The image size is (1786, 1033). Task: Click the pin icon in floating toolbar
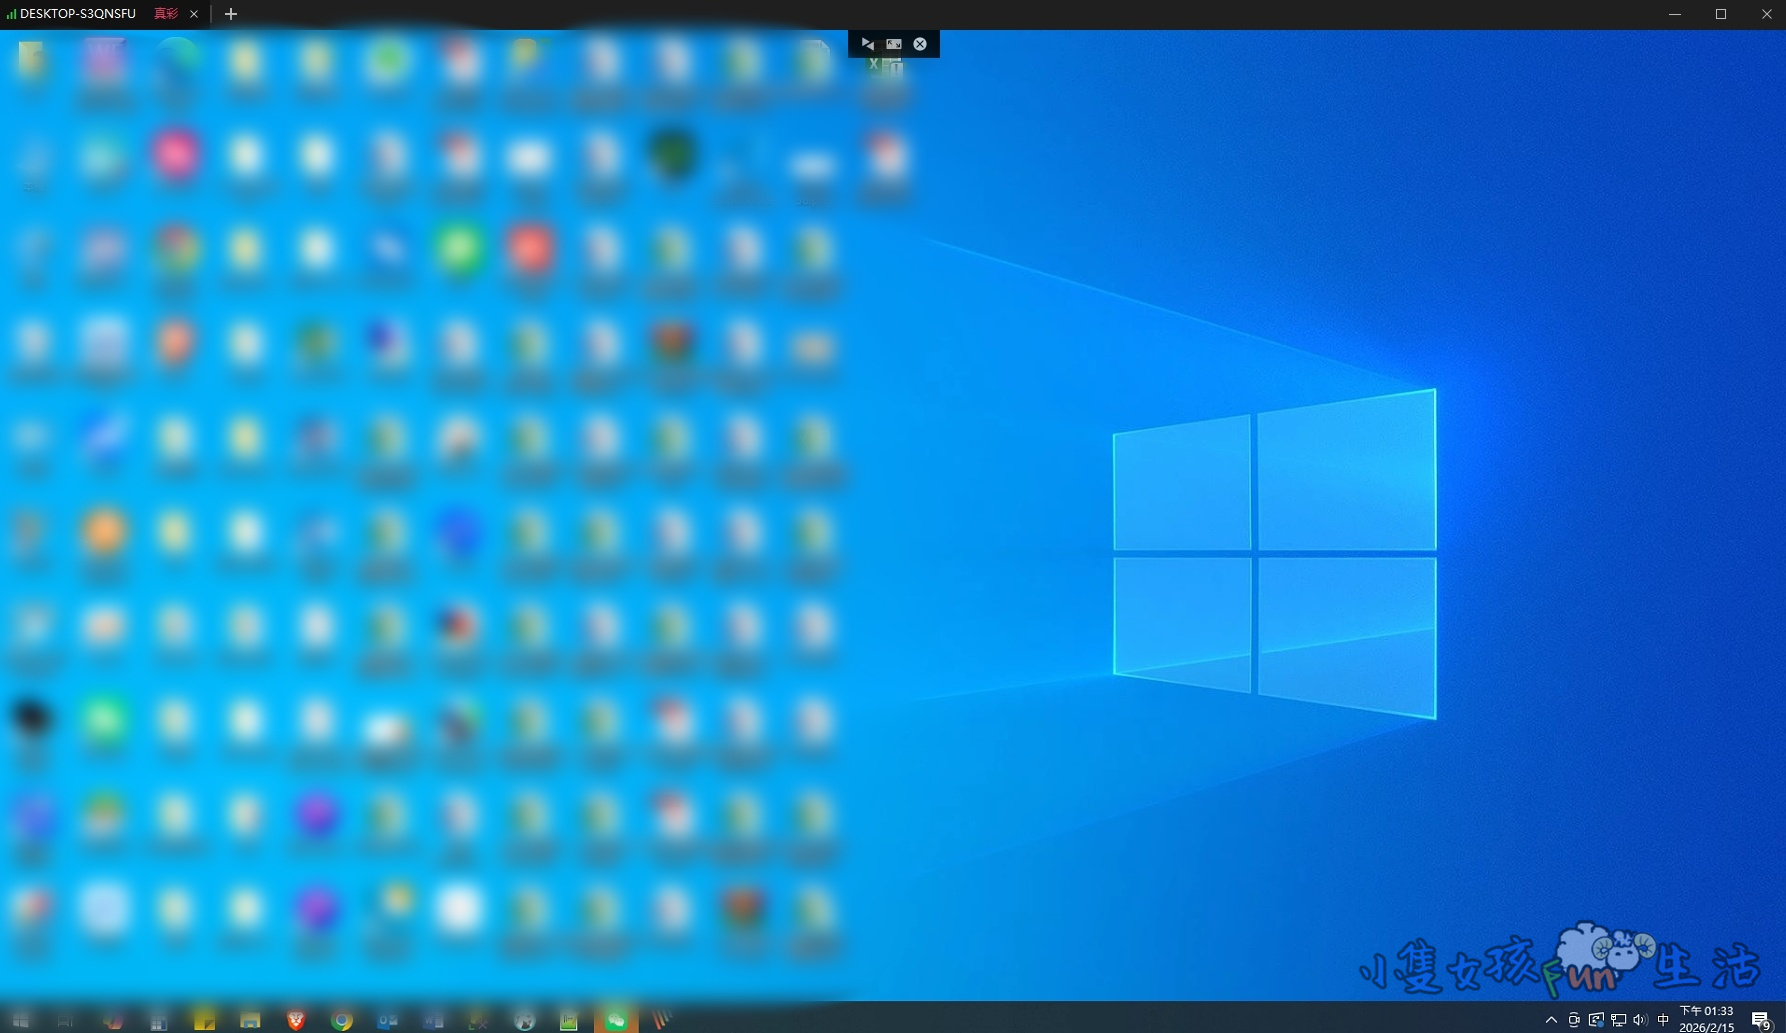pyautogui.click(x=867, y=44)
